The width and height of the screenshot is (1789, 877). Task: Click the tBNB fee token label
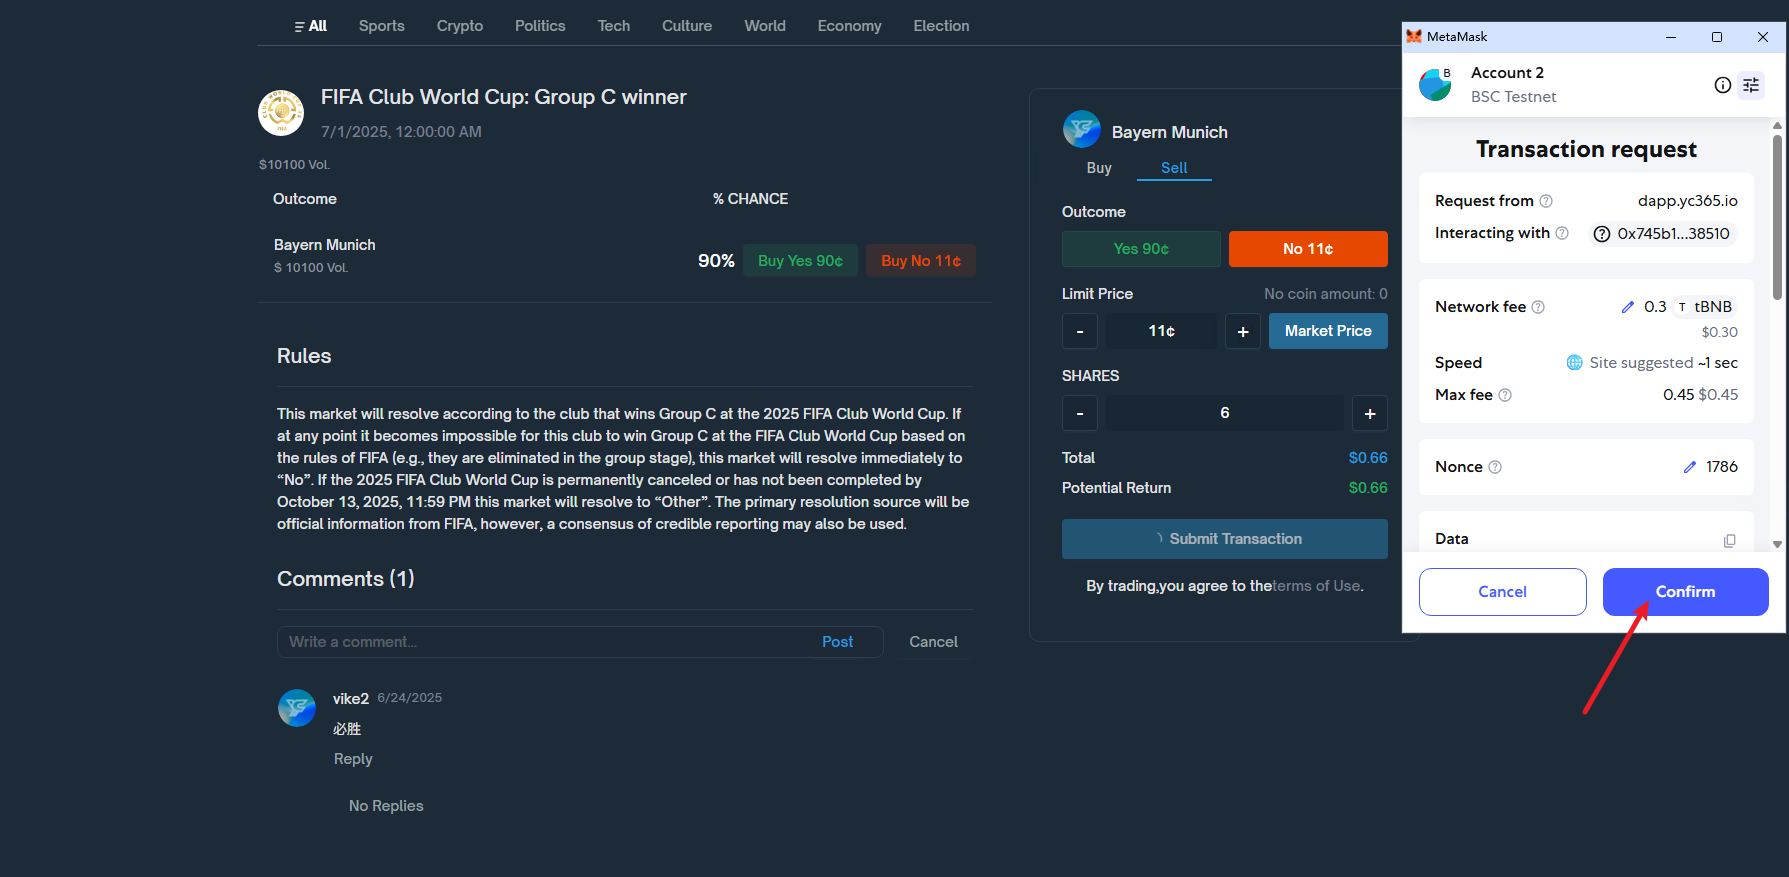tap(1704, 307)
